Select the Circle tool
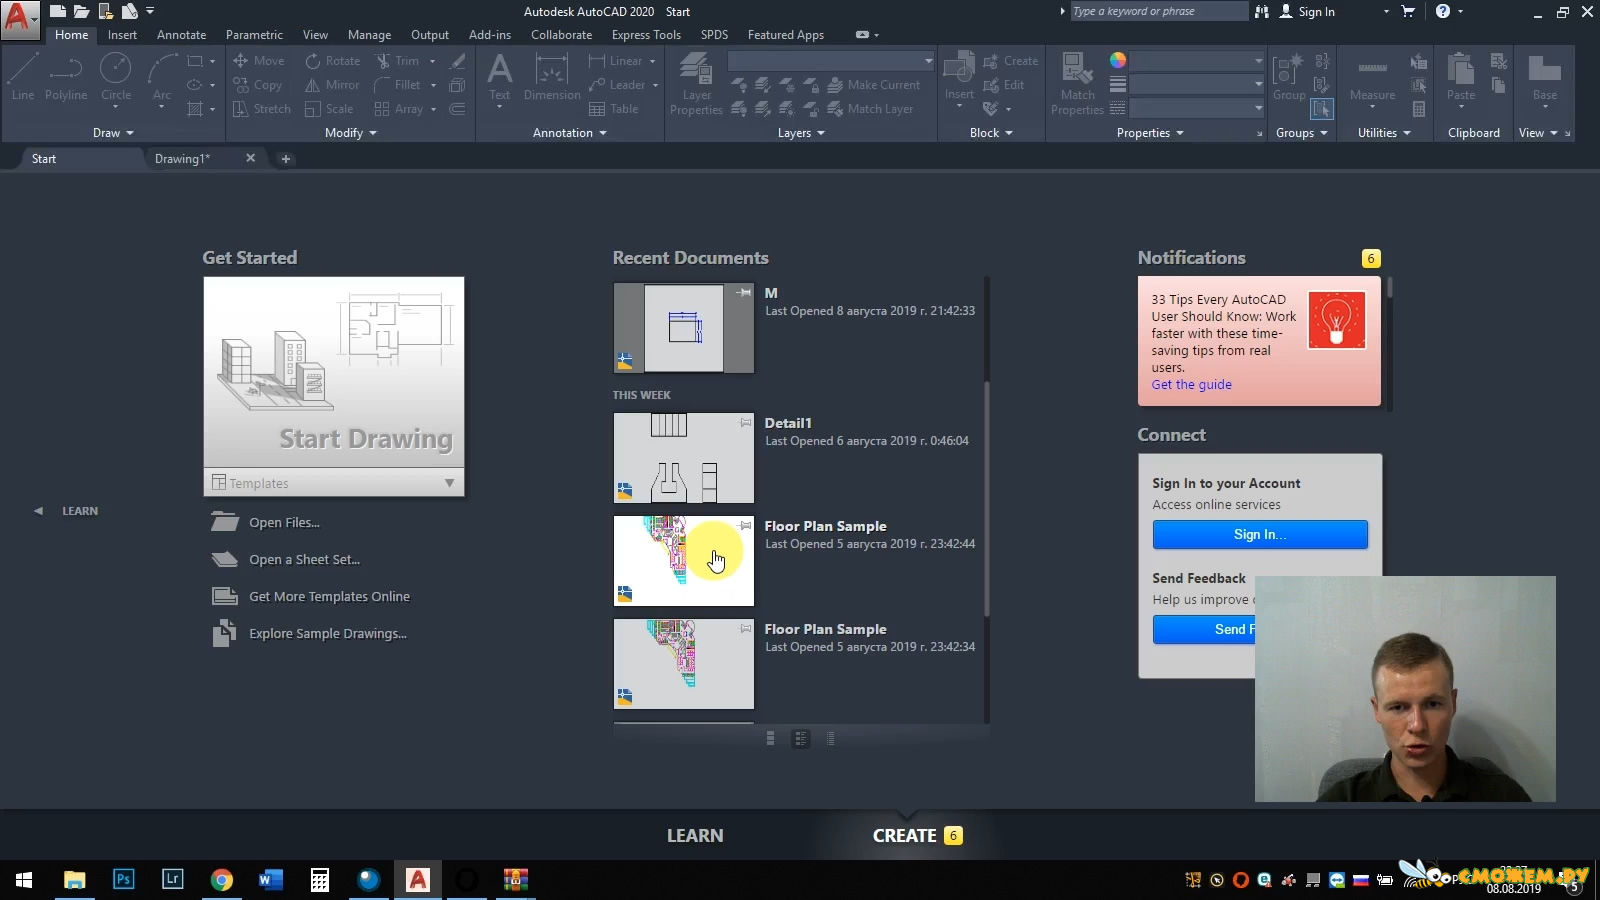 click(116, 78)
